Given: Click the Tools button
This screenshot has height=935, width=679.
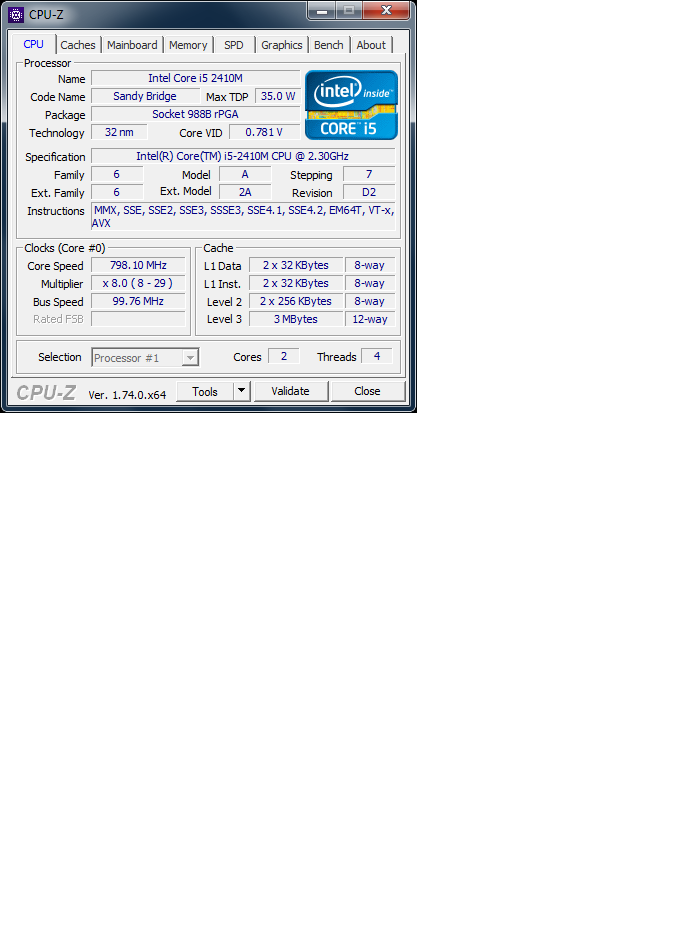Looking at the screenshot, I should pos(204,392).
